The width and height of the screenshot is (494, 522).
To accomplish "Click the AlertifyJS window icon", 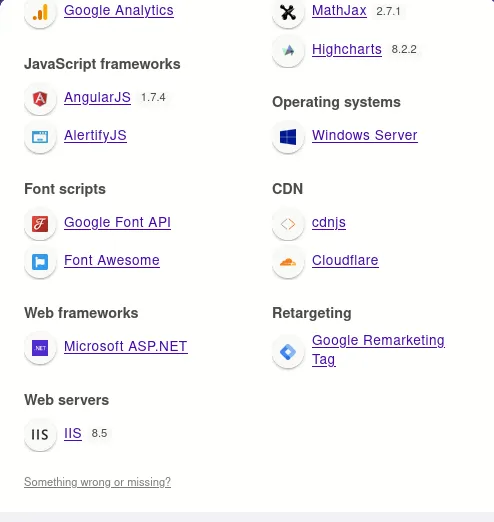I will click(40, 137).
